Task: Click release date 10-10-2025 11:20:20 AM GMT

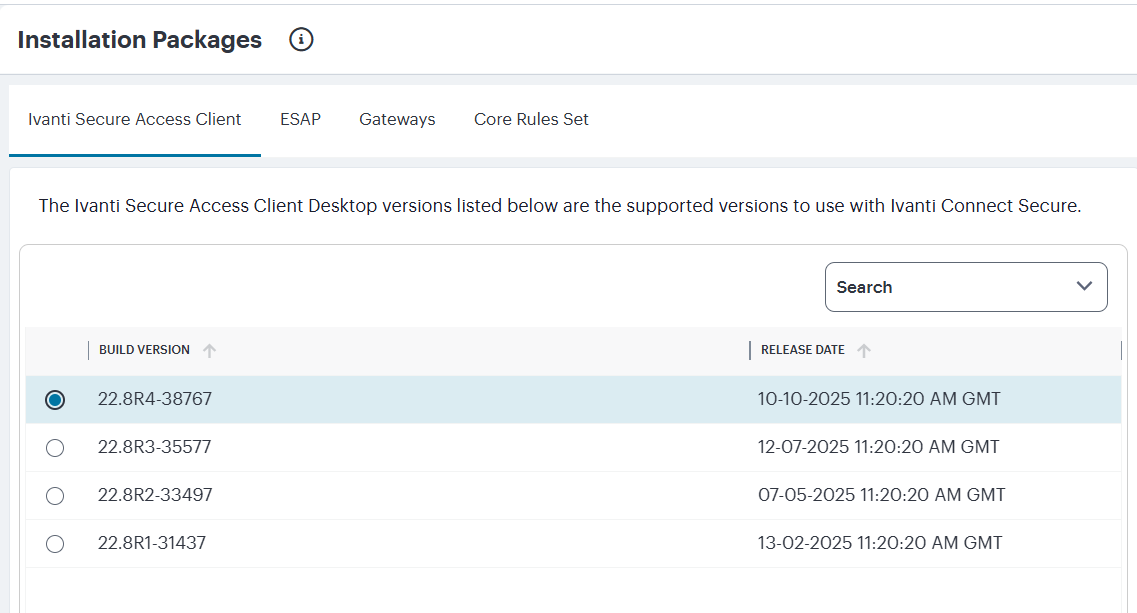Action: tap(879, 399)
